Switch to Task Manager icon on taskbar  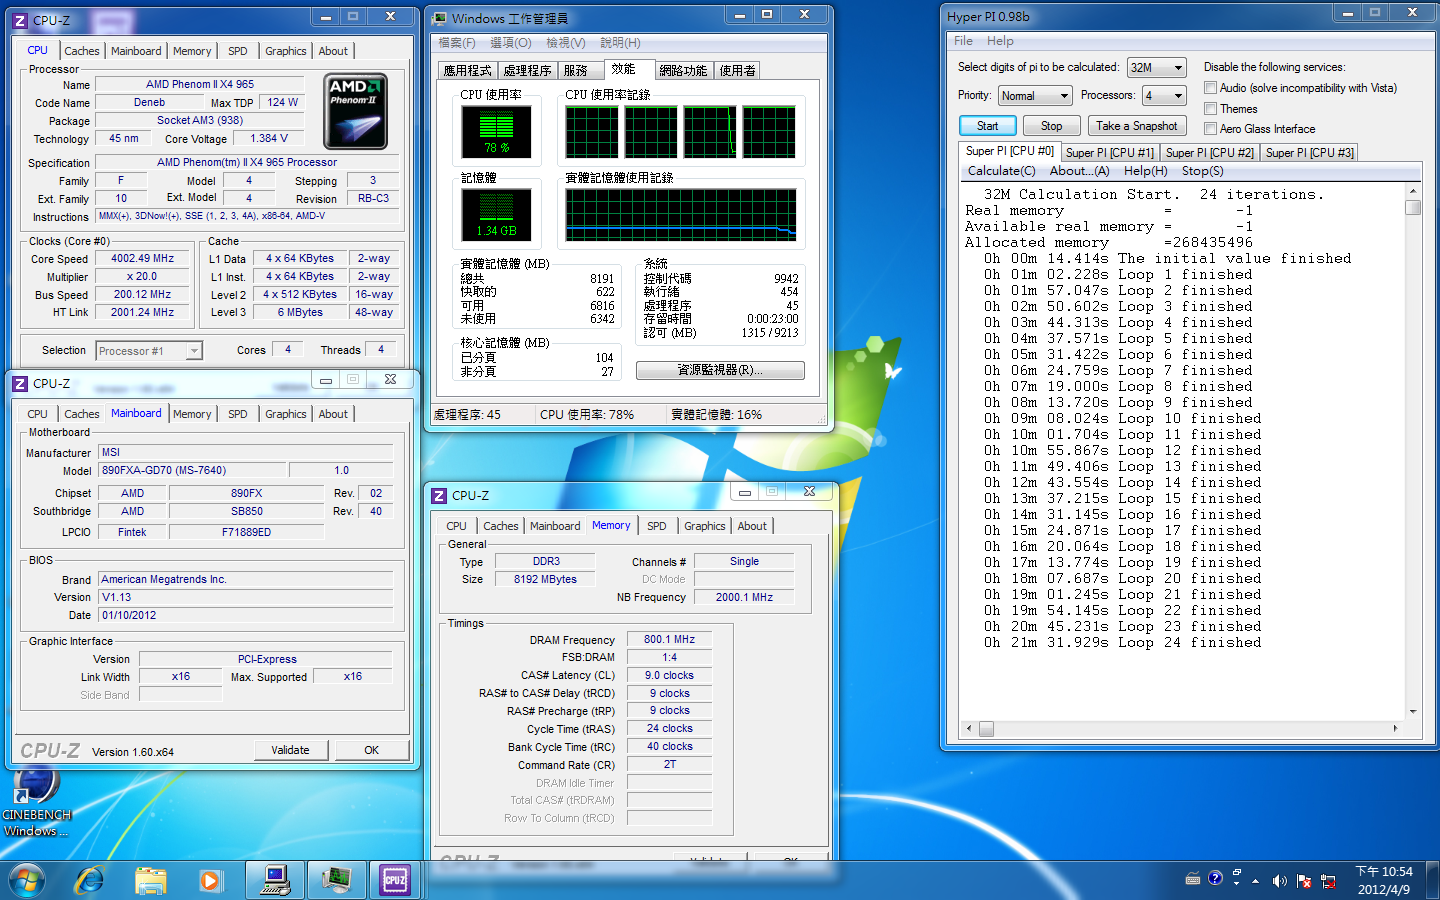click(x=337, y=880)
